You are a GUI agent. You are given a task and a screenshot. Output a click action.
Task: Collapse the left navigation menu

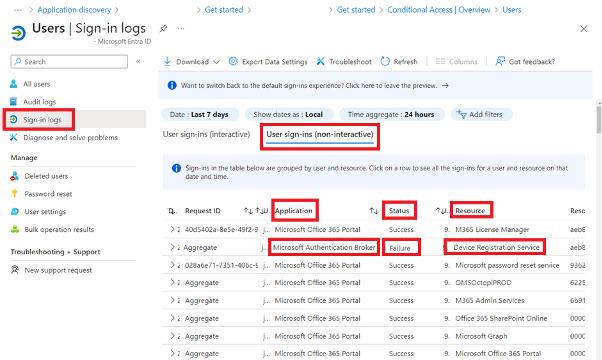click(138, 61)
